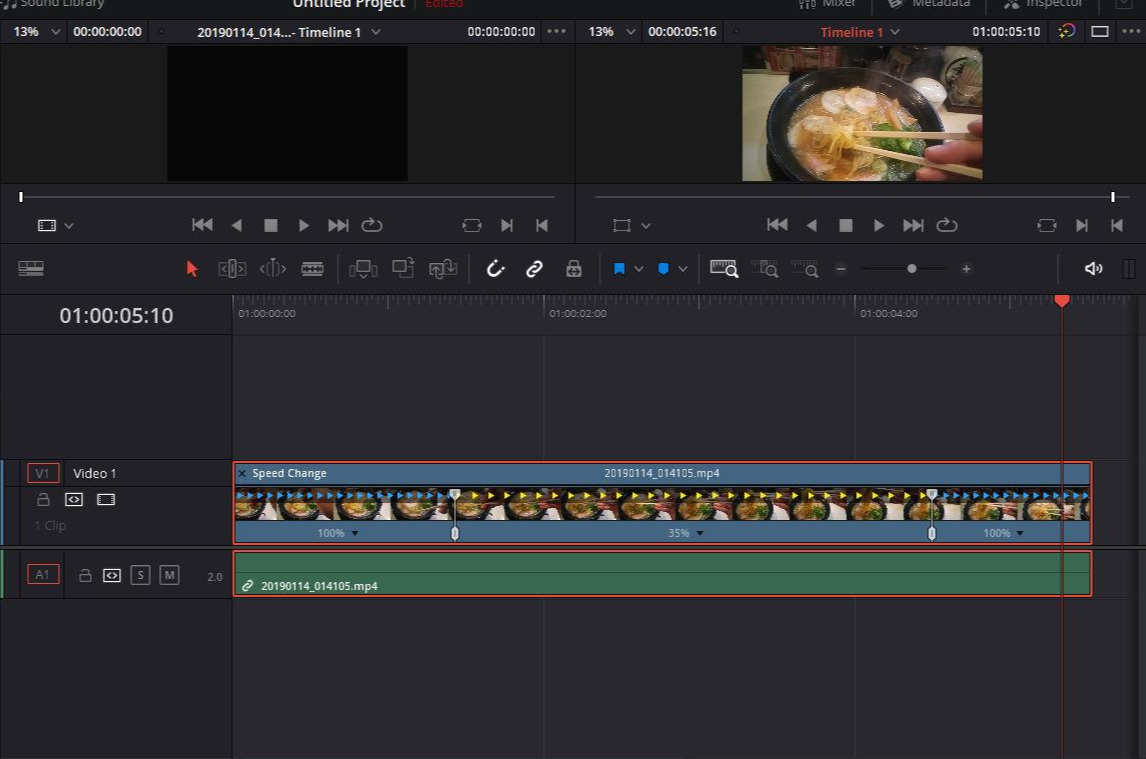
Task: Toggle the Position Lock icon
Action: 574,269
